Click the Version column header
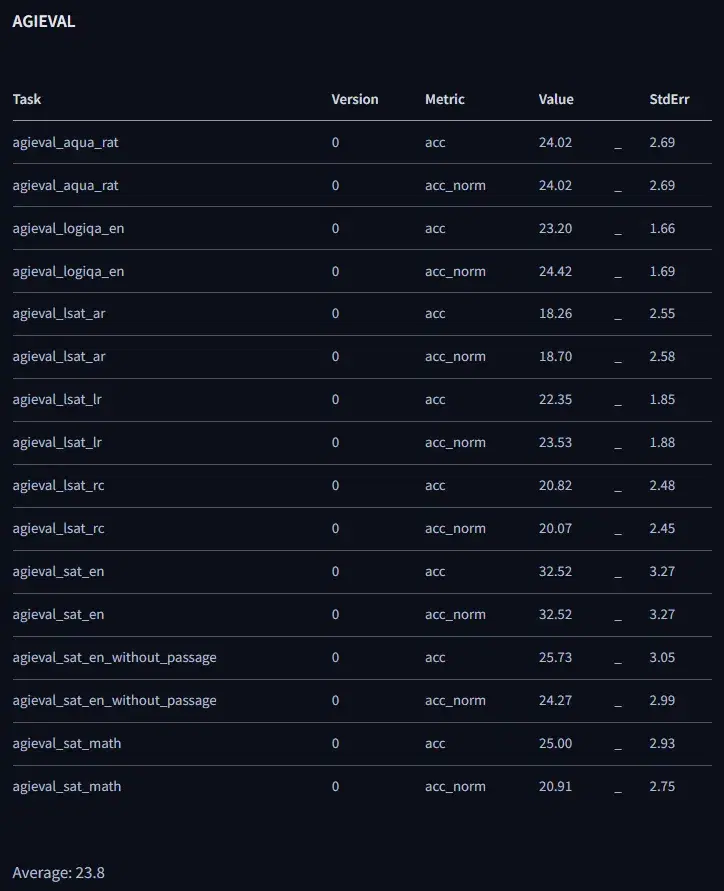The image size is (724, 891). [x=355, y=99]
